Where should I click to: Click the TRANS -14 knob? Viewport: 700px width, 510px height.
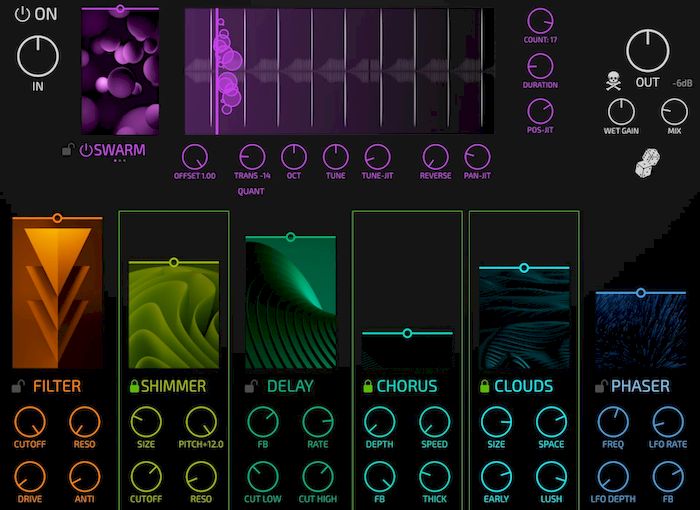pos(252,157)
